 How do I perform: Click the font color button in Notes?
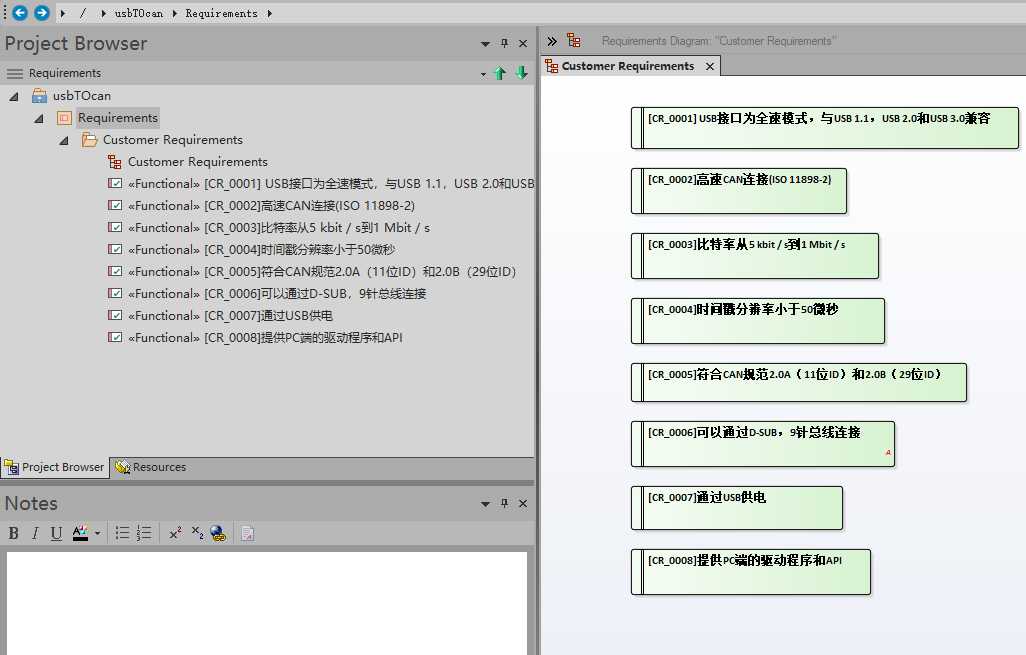[80, 533]
